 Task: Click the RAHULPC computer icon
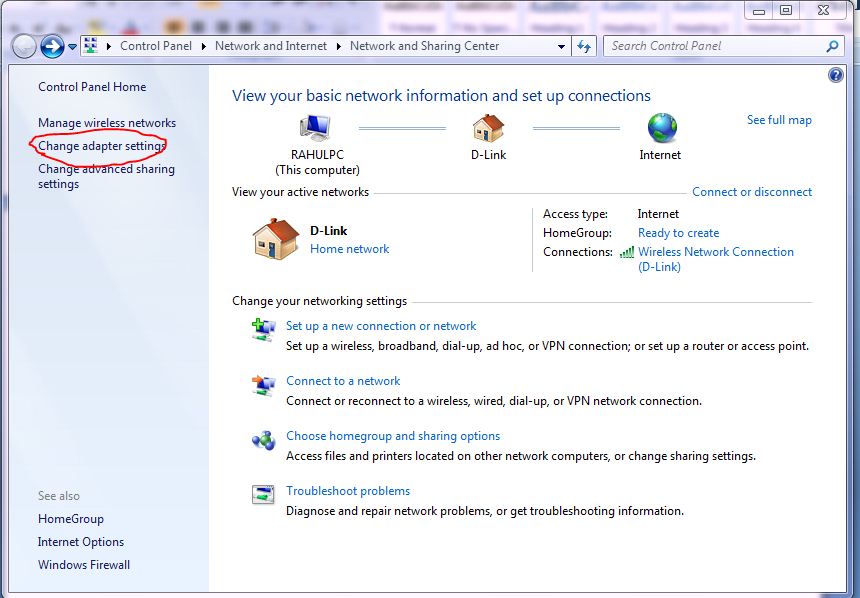(x=316, y=128)
